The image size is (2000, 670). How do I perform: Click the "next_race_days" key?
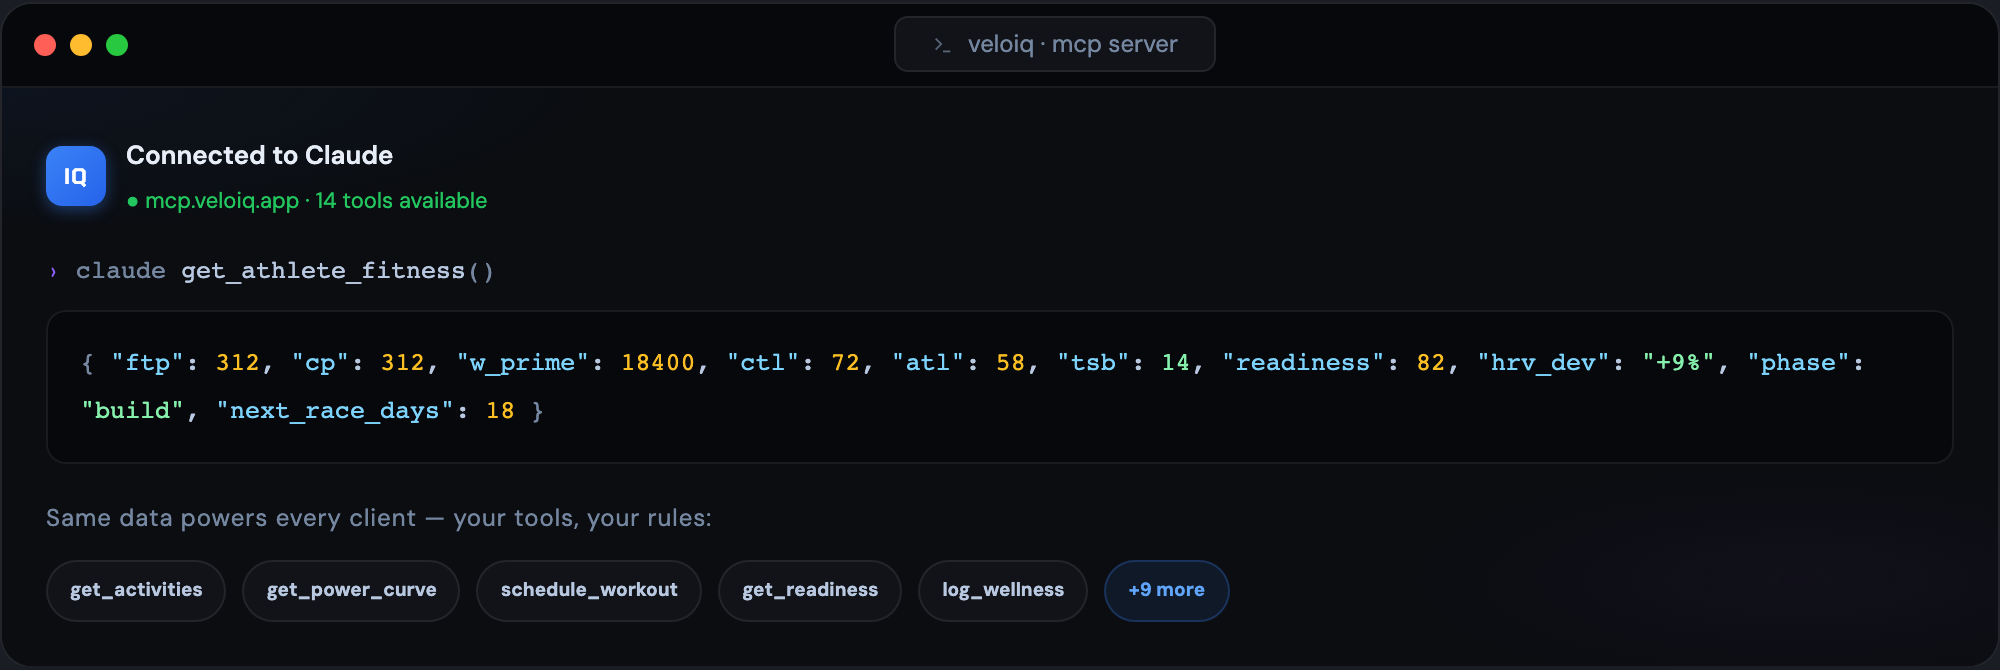[x=335, y=411]
